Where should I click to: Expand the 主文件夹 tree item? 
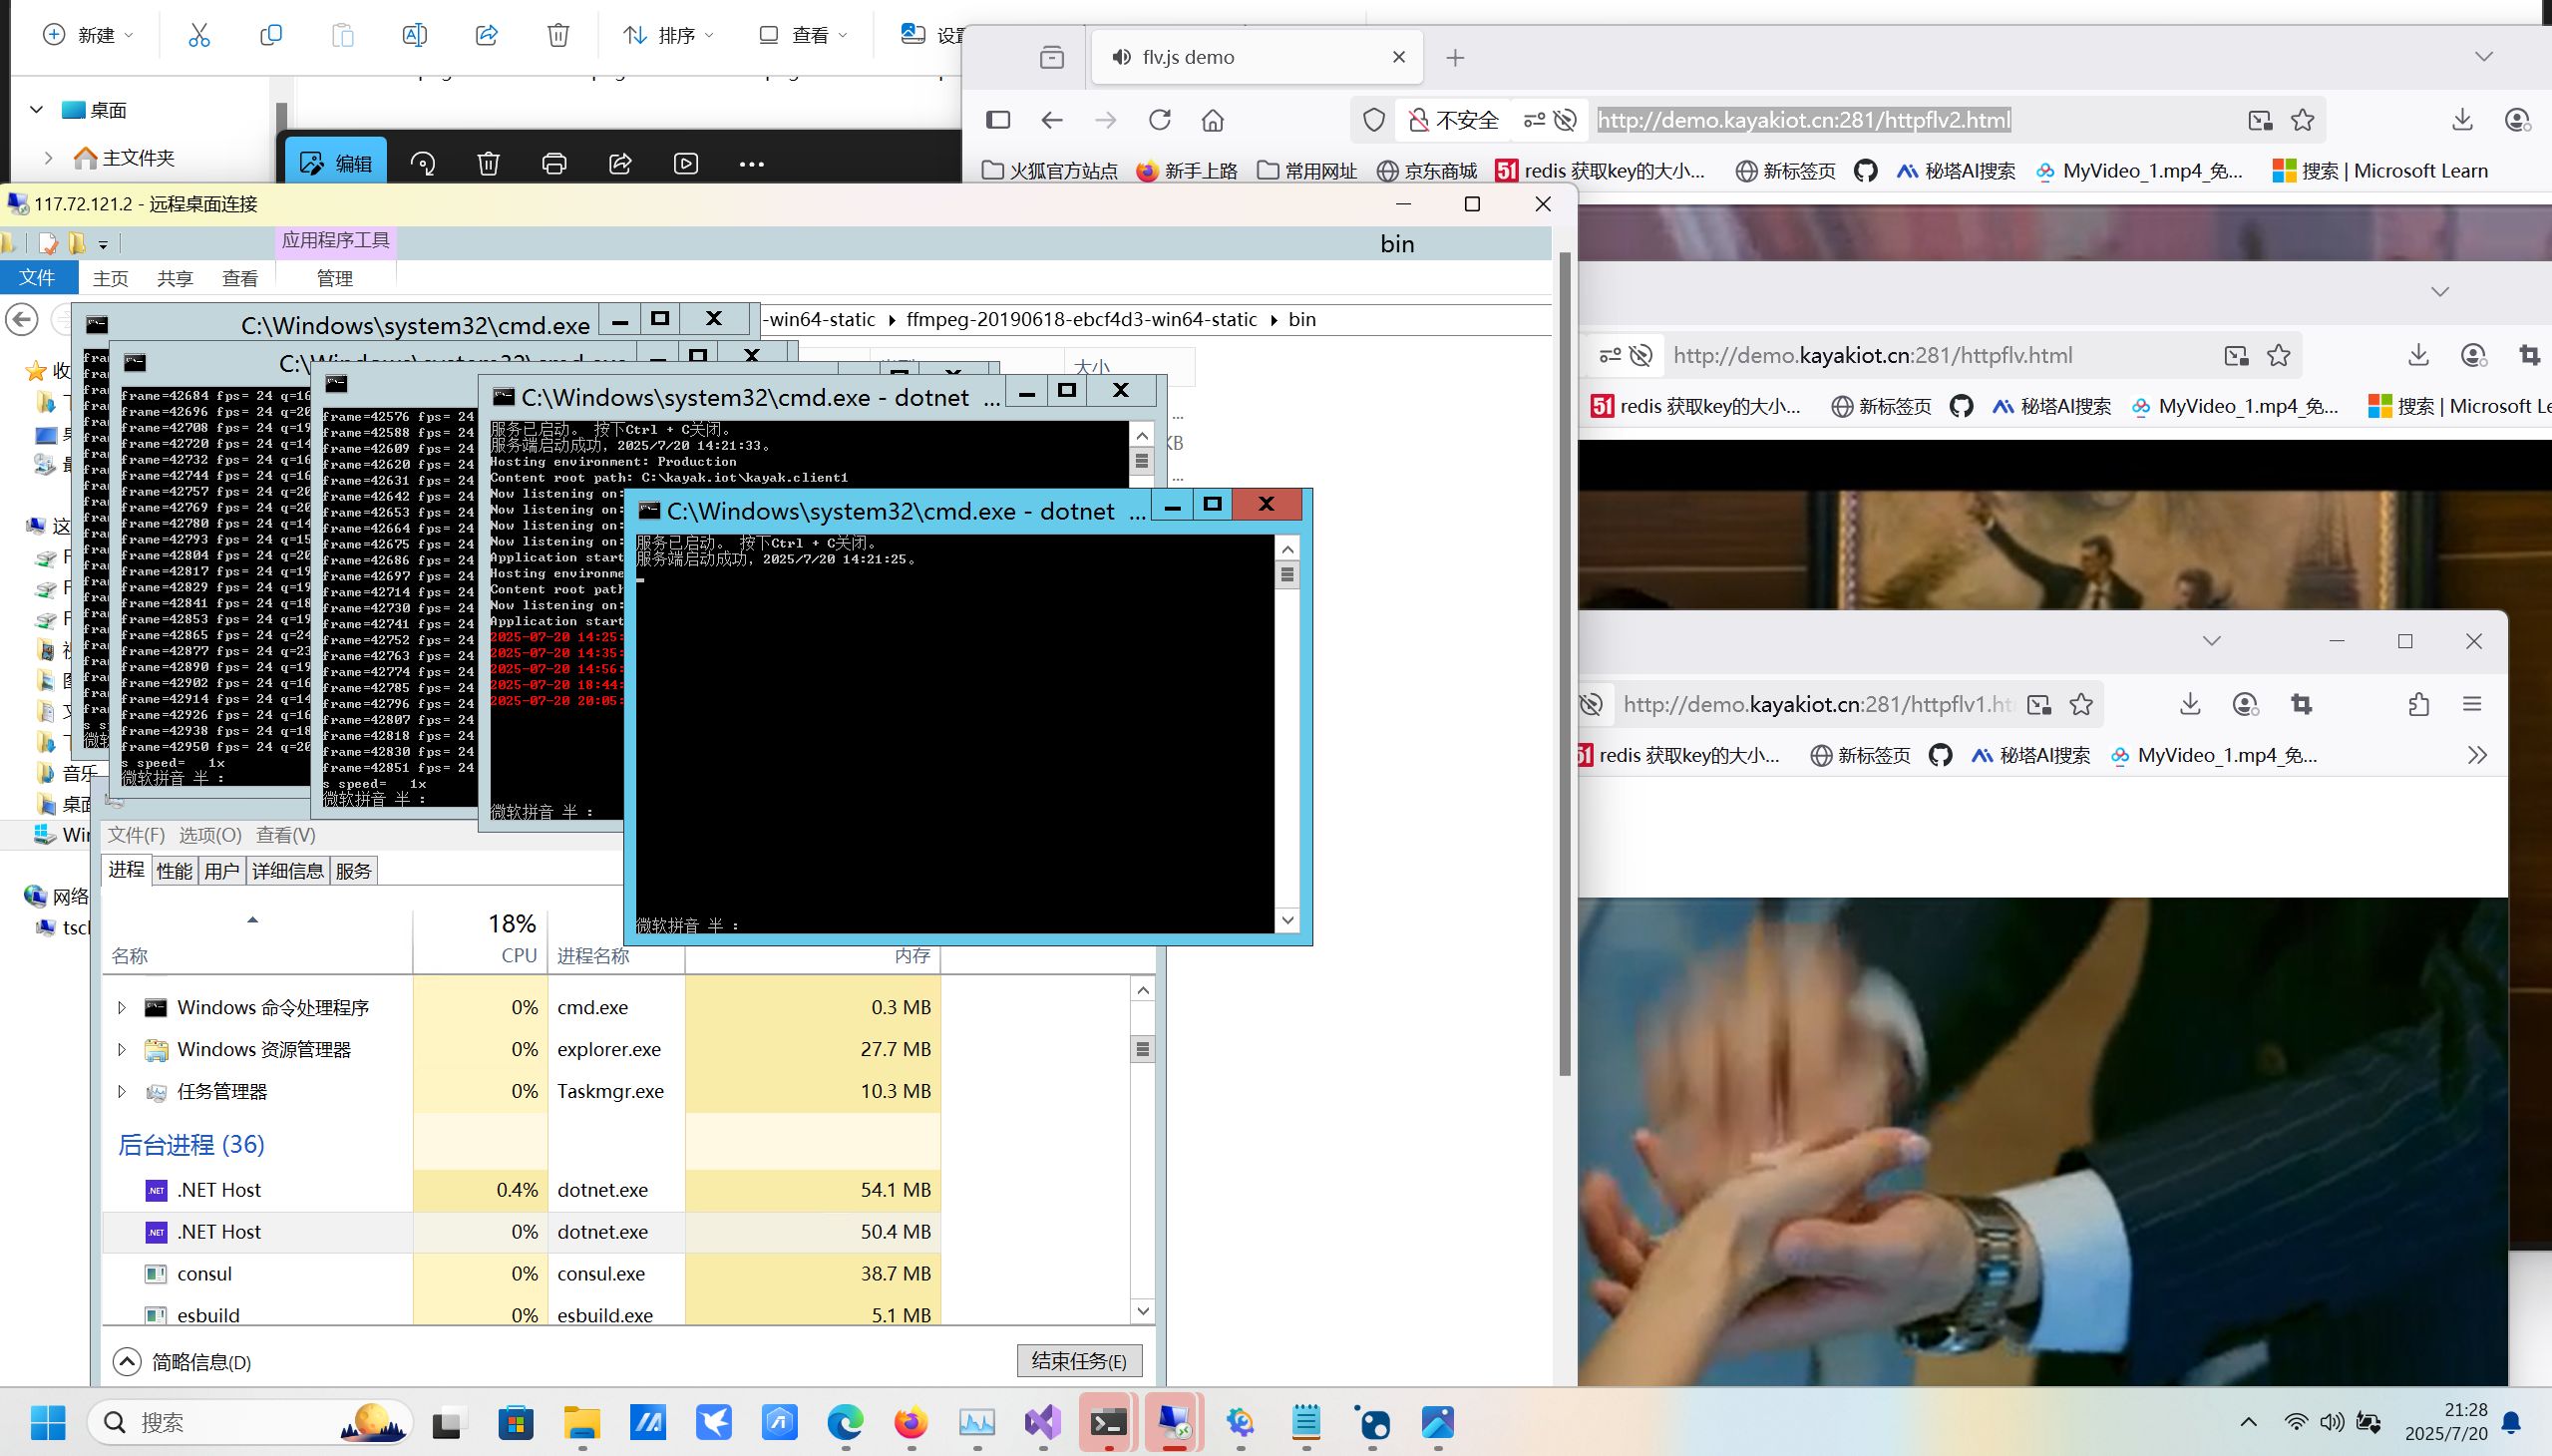48,157
